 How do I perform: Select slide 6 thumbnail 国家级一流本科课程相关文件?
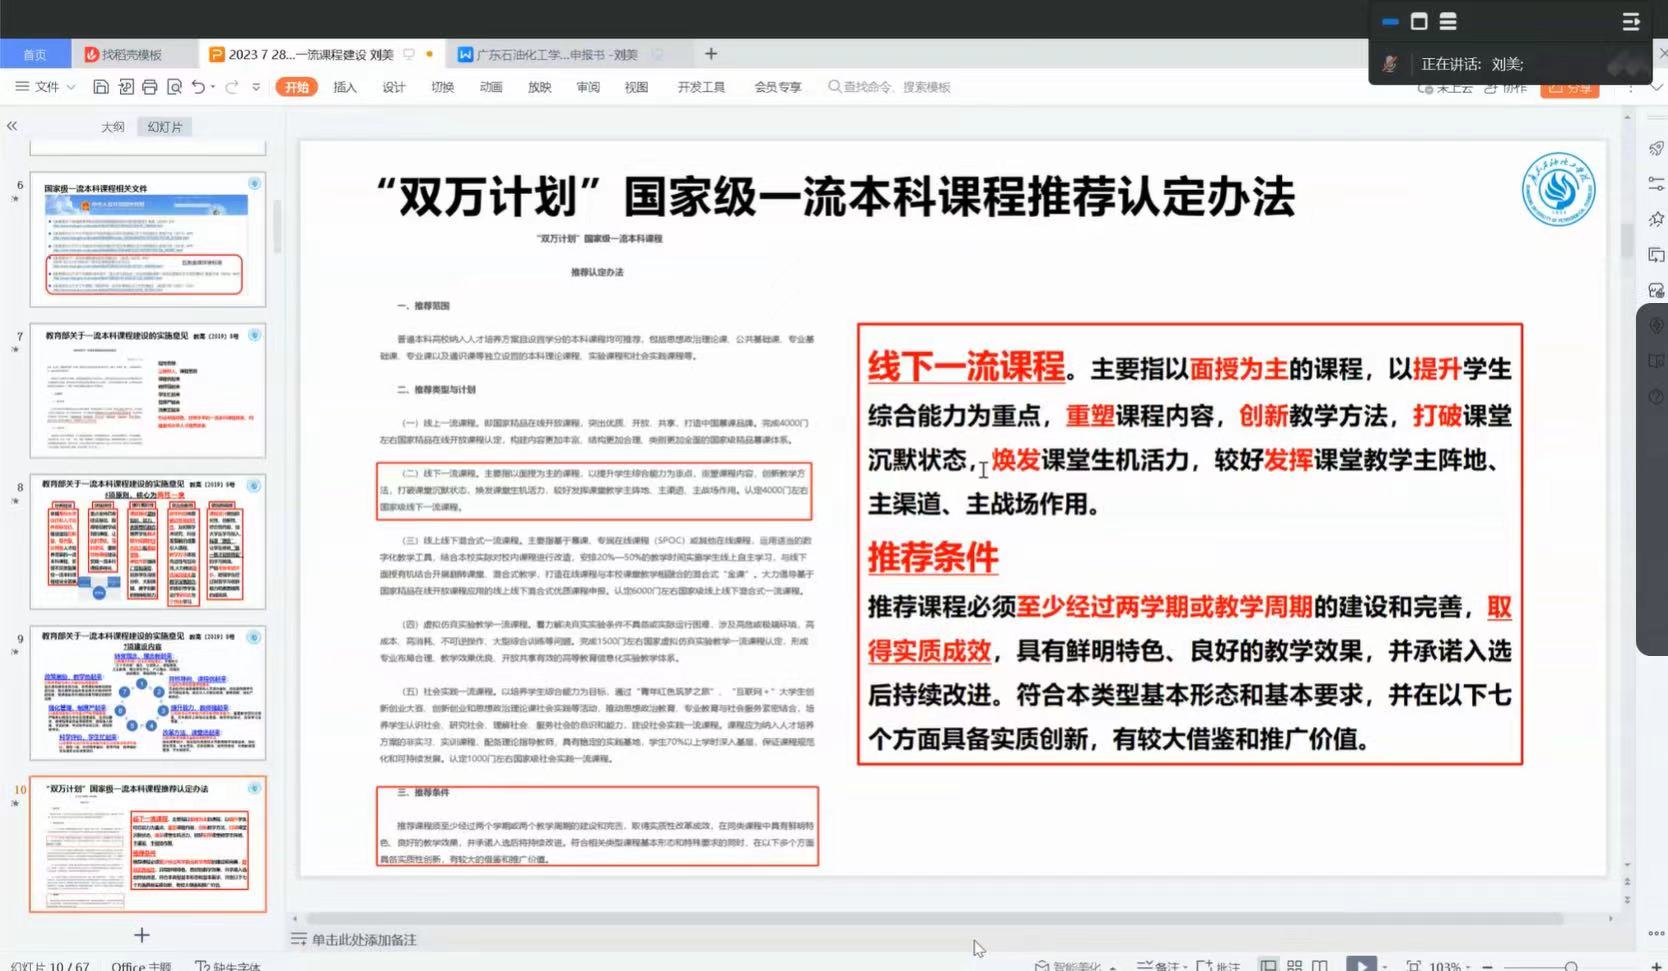click(148, 240)
